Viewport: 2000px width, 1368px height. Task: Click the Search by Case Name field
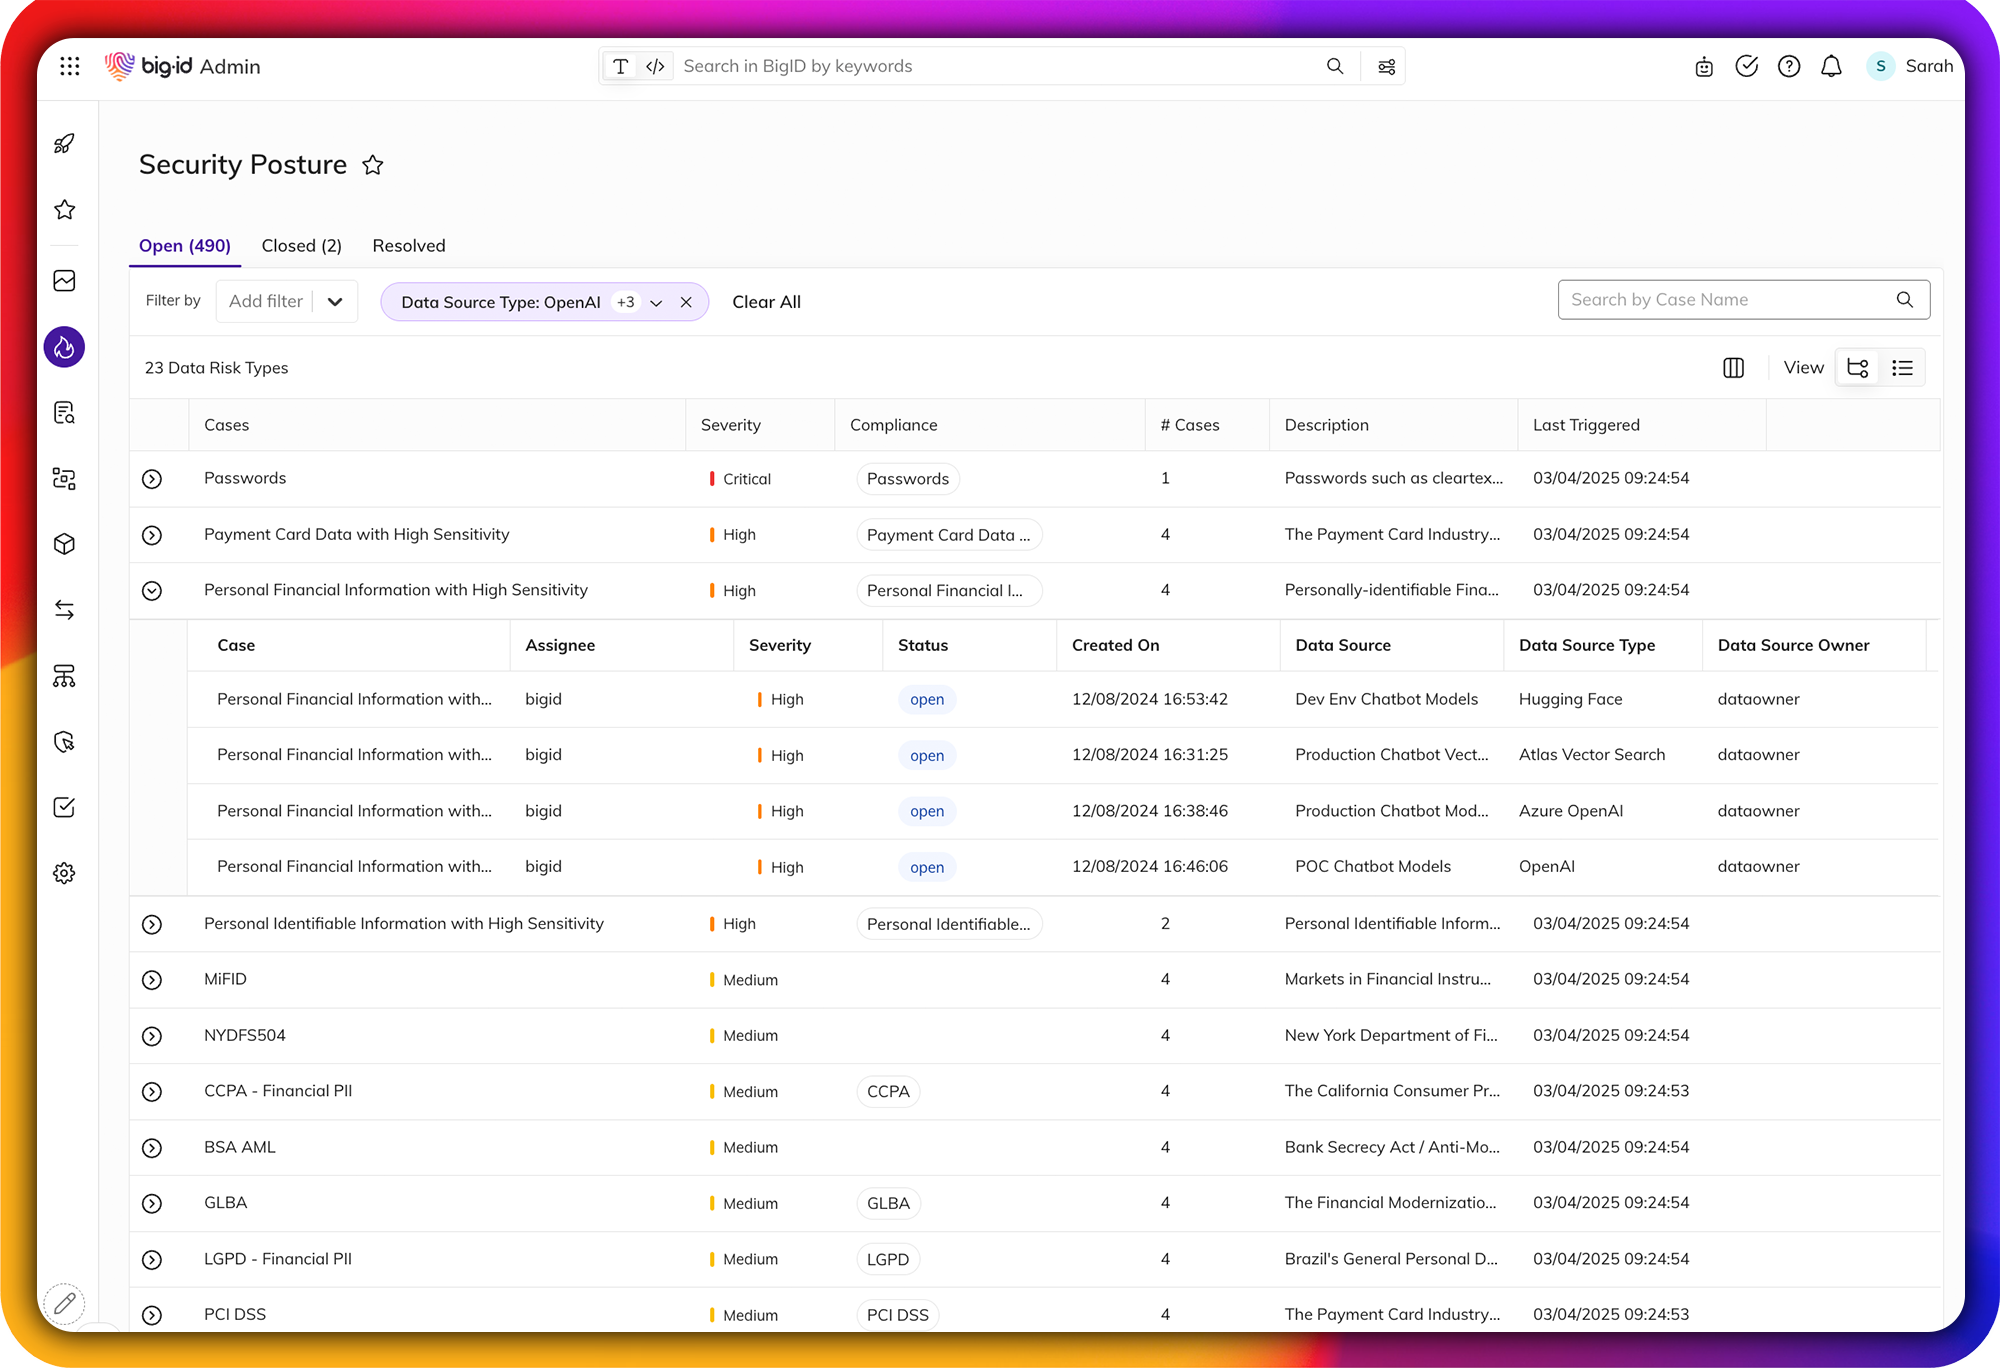[1728, 300]
